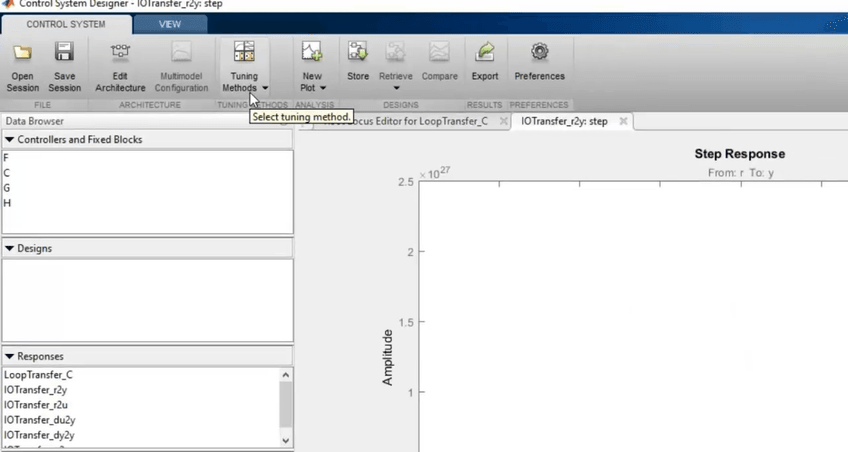Image resolution: width=848 pixels, height=452 pixels.
Task: Open the New Plot dropdown arrow
Action: click(324, 88)
